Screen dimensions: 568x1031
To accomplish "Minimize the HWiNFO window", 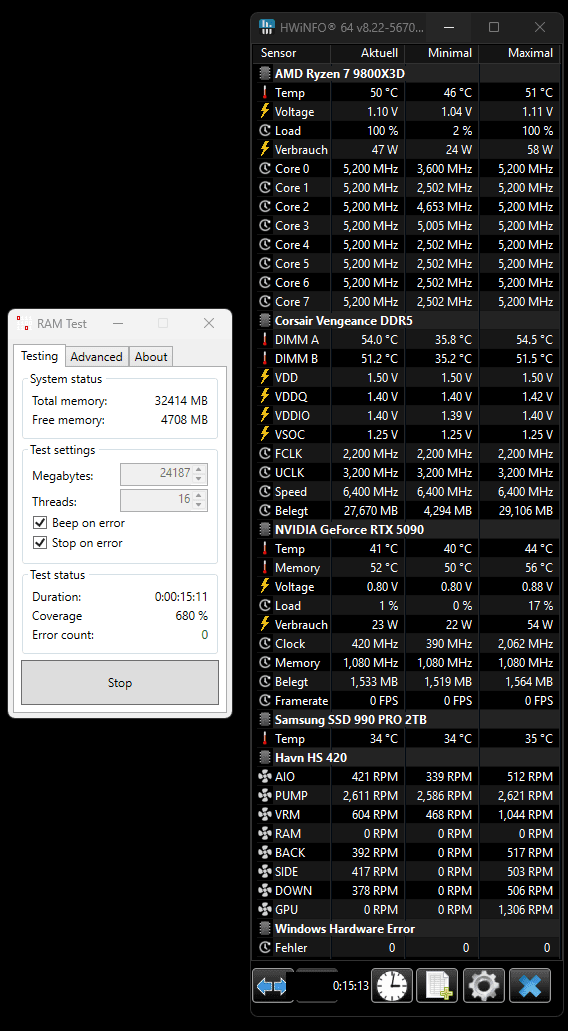I will coord(450,27).
